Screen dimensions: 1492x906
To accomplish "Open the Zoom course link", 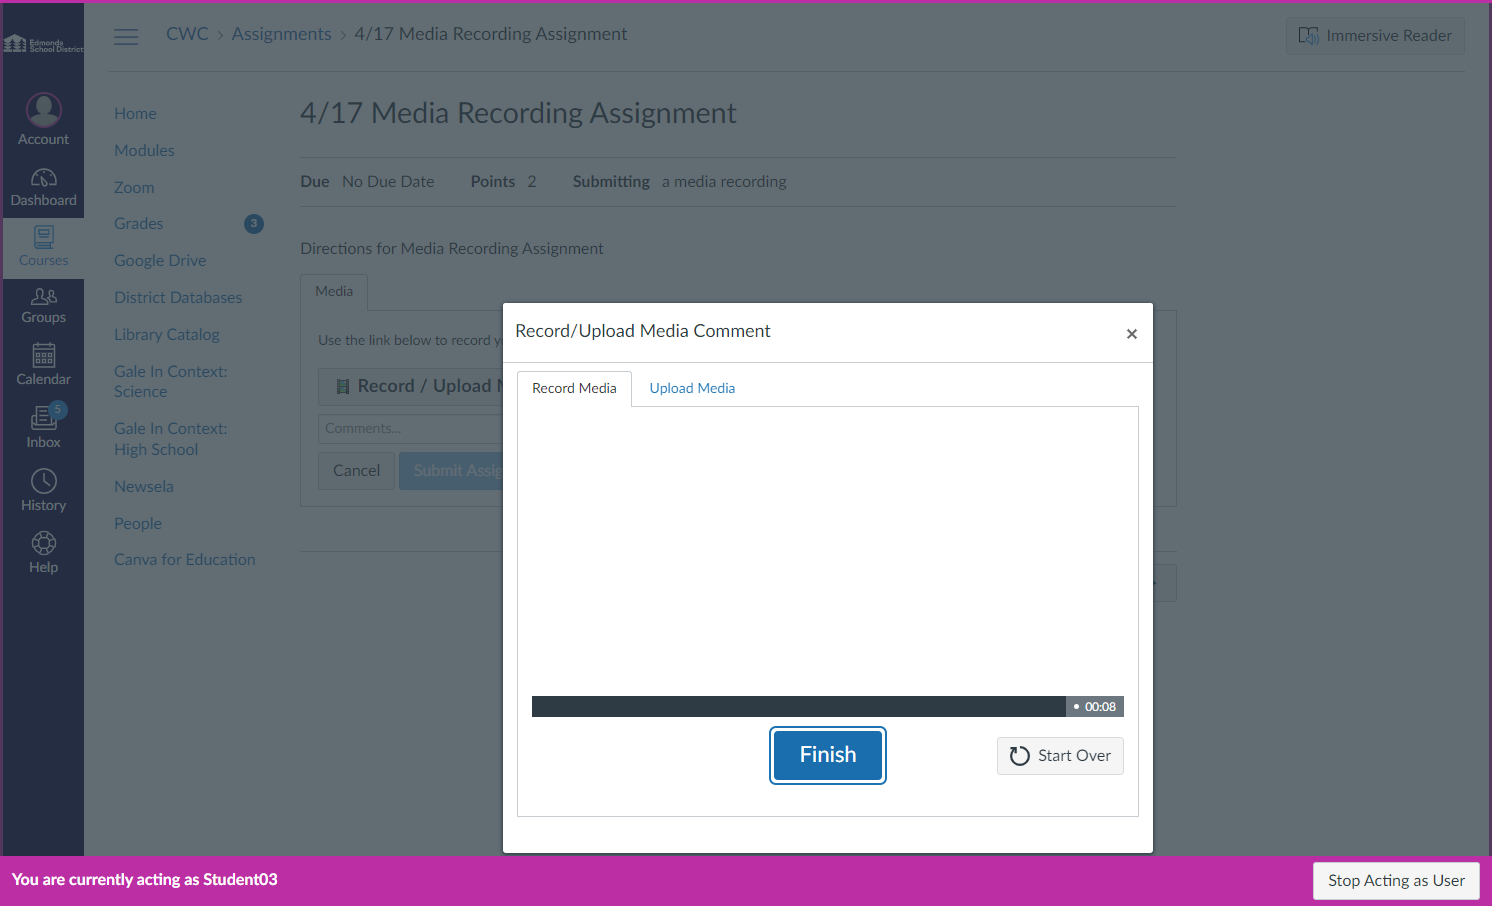I will [134, 188].
